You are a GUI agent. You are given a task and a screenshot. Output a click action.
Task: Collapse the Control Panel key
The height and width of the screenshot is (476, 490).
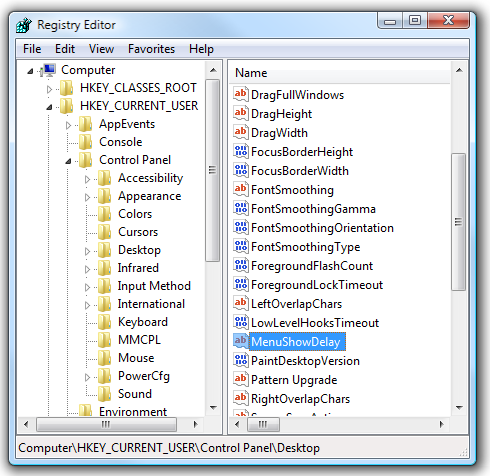click(x=68, y=161)
